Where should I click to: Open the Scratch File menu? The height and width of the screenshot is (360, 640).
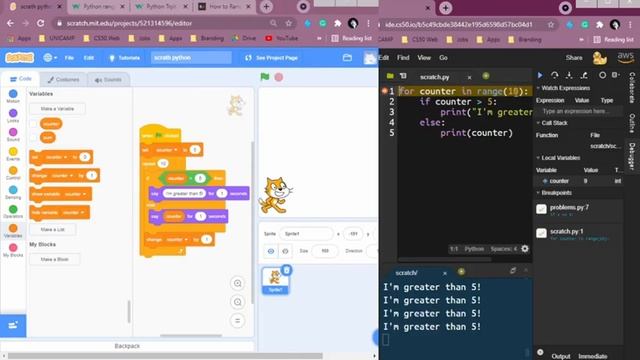[x=69, y=58]
